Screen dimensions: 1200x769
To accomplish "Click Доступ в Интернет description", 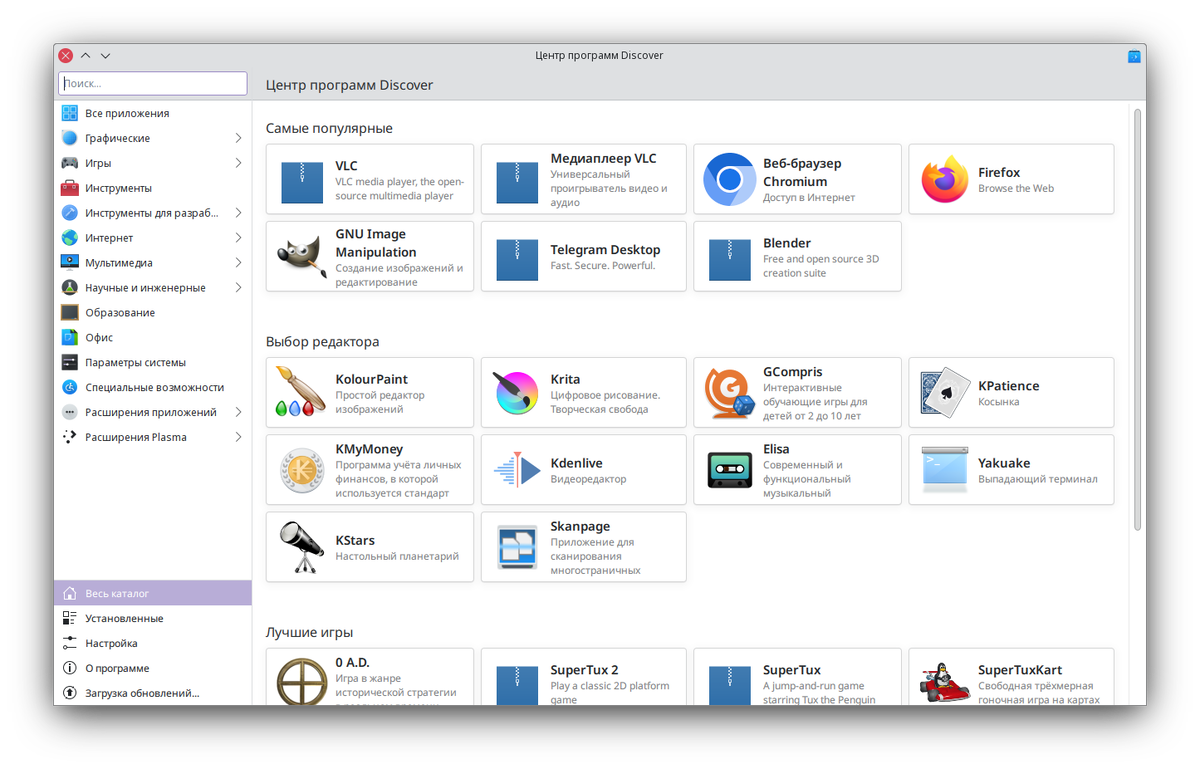I will tap(809, 198).
